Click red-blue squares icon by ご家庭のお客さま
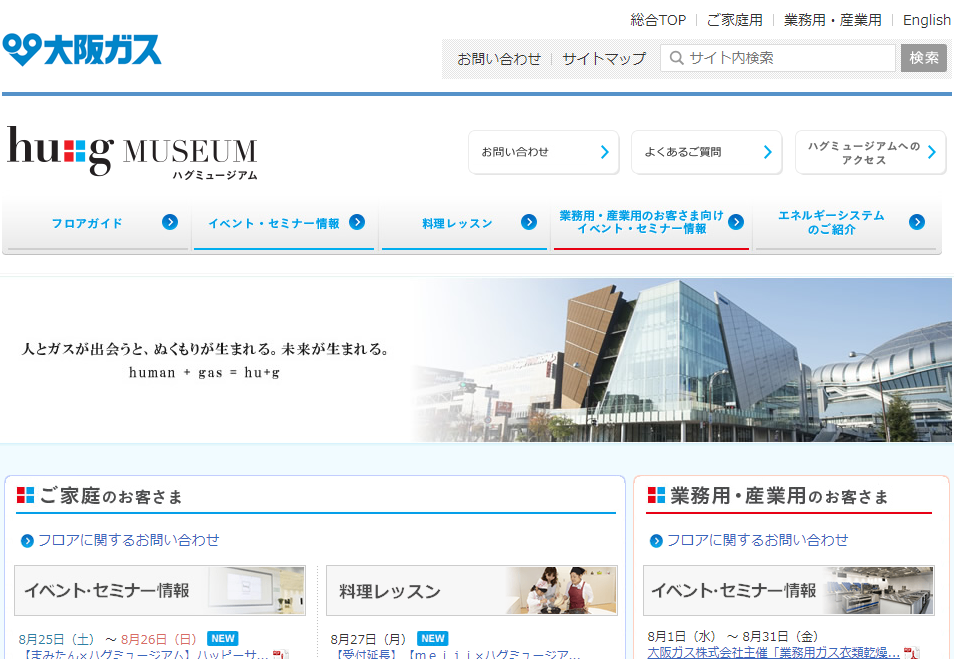The height and width of the screenshot is (659, 954). [25, 495]
